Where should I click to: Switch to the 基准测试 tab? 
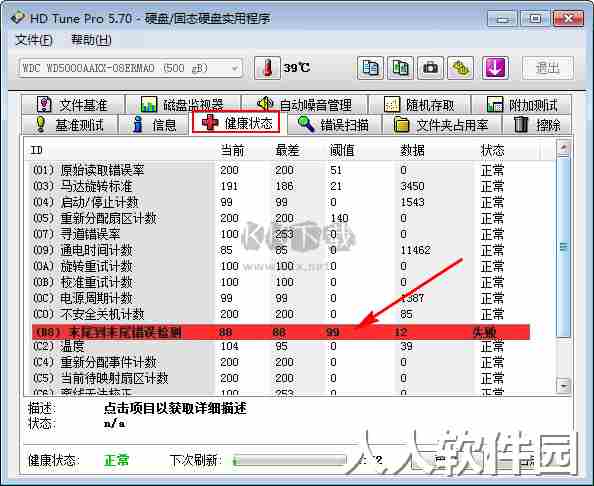70,125
